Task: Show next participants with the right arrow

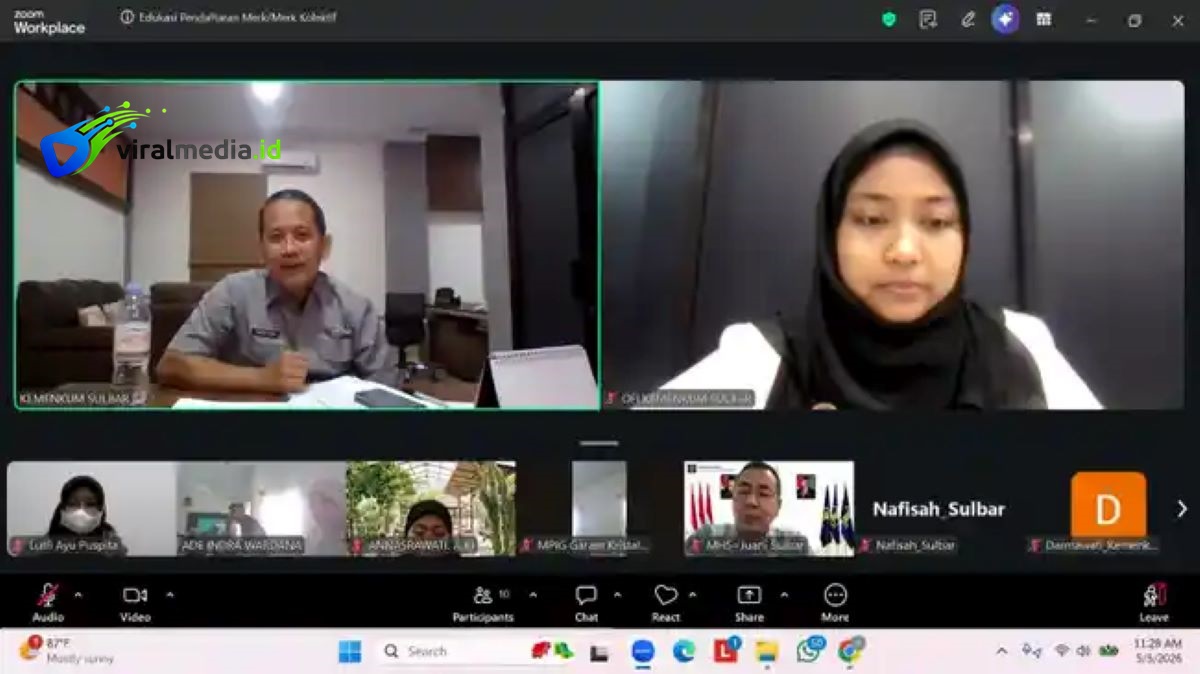Action: point(1182,509)
